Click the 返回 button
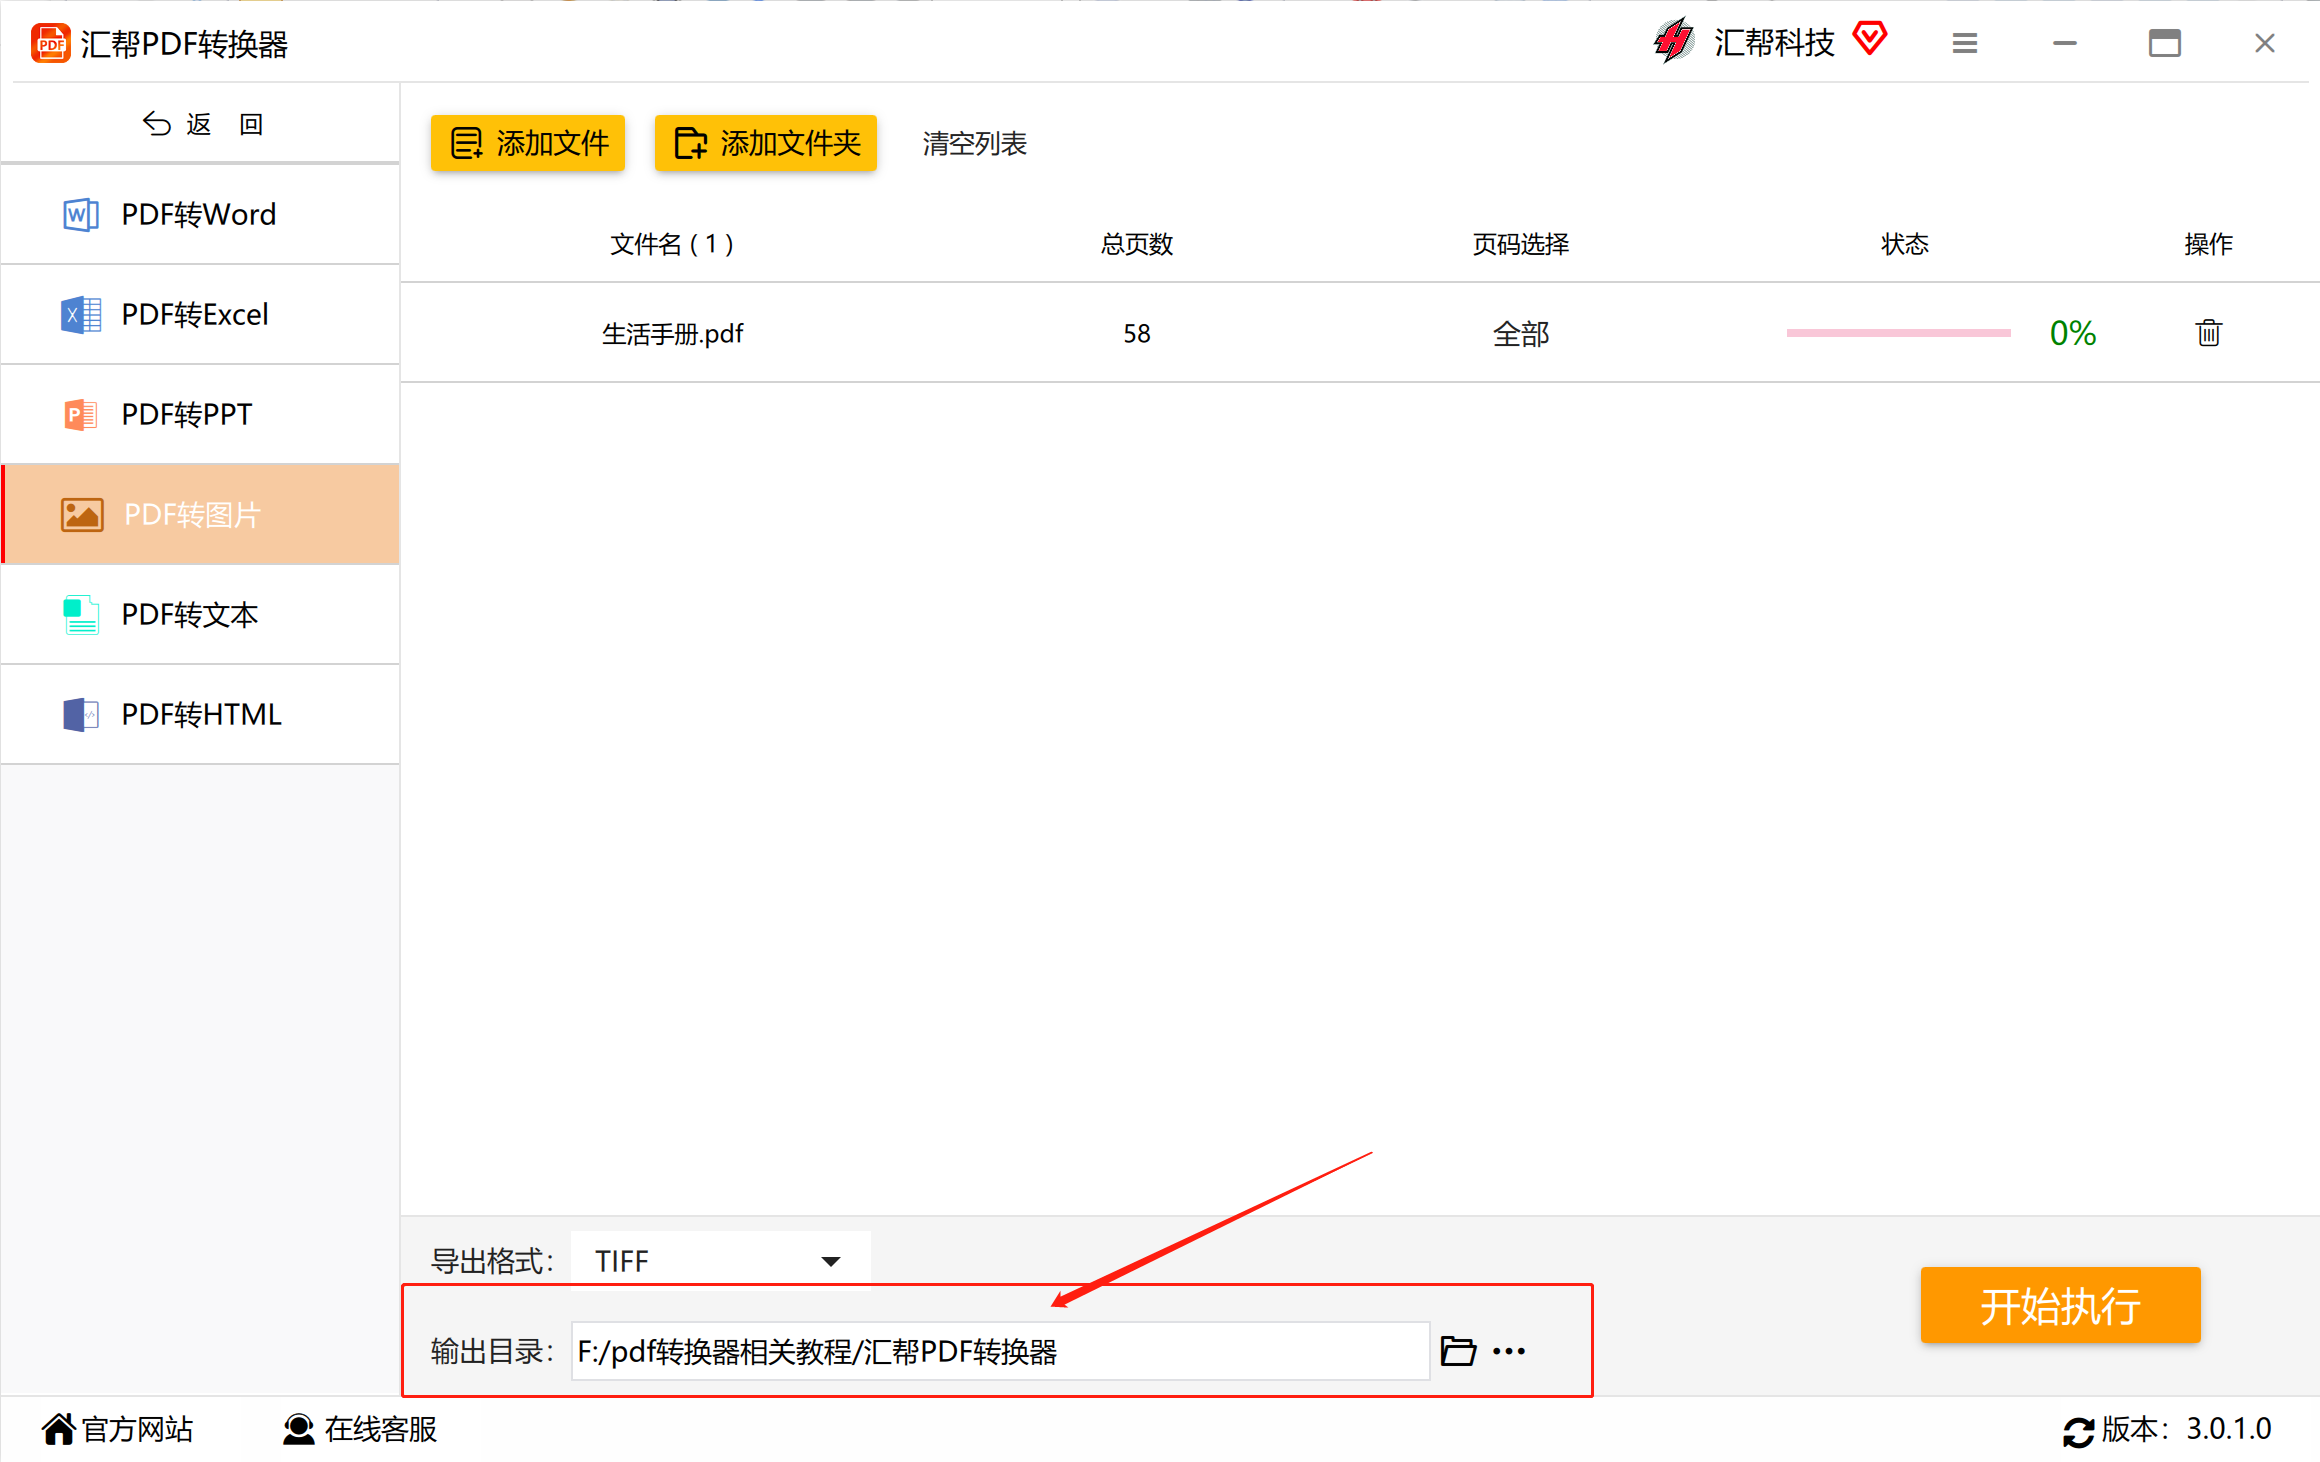Viewport: 2320px width, 1462px height. (x=201, y=124)
